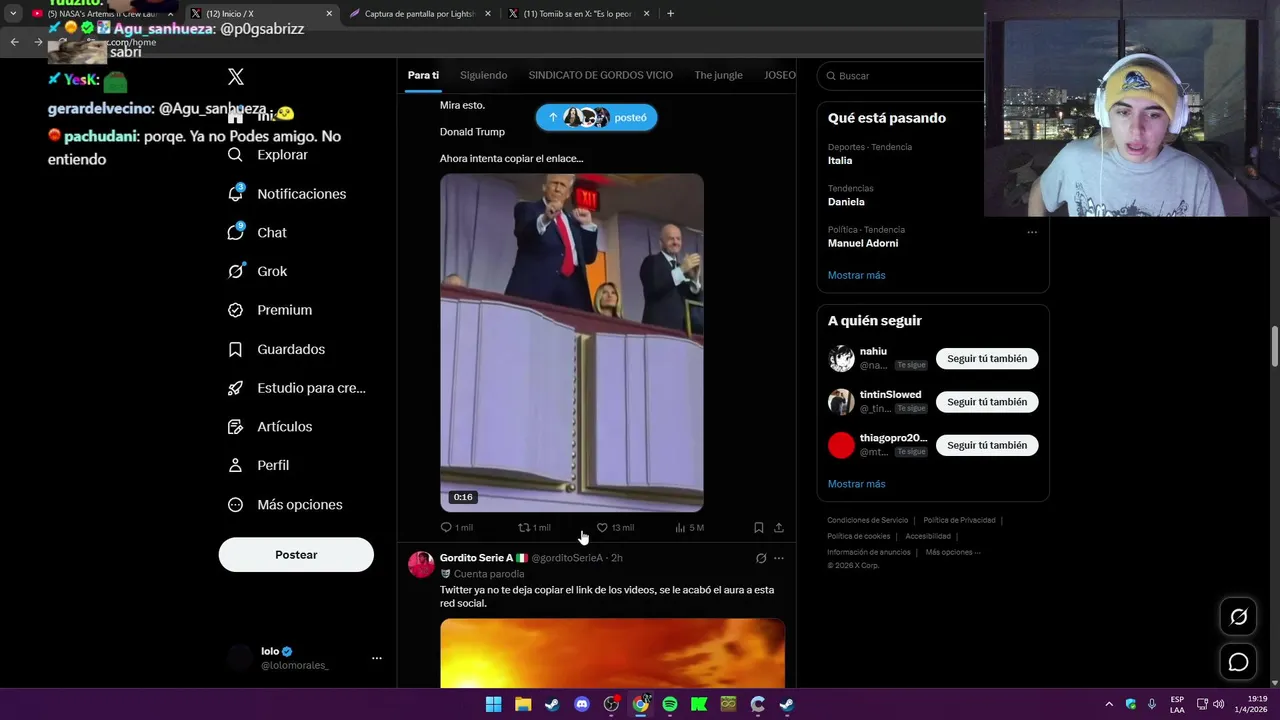1280x720 pixels.
Task: Click the Grok icon on Gordito Serie A post
Action: click(x=761, y=558)
